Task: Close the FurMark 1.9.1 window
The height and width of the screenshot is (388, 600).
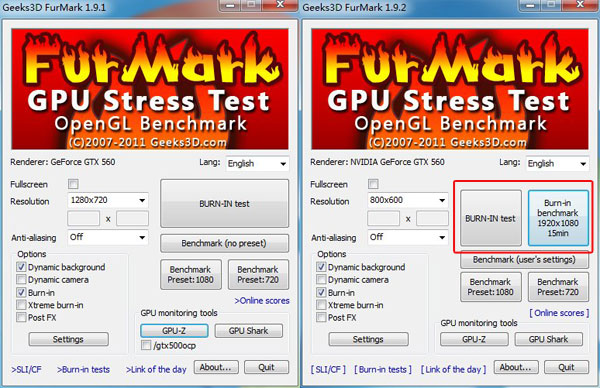Action: coord(280,5)
